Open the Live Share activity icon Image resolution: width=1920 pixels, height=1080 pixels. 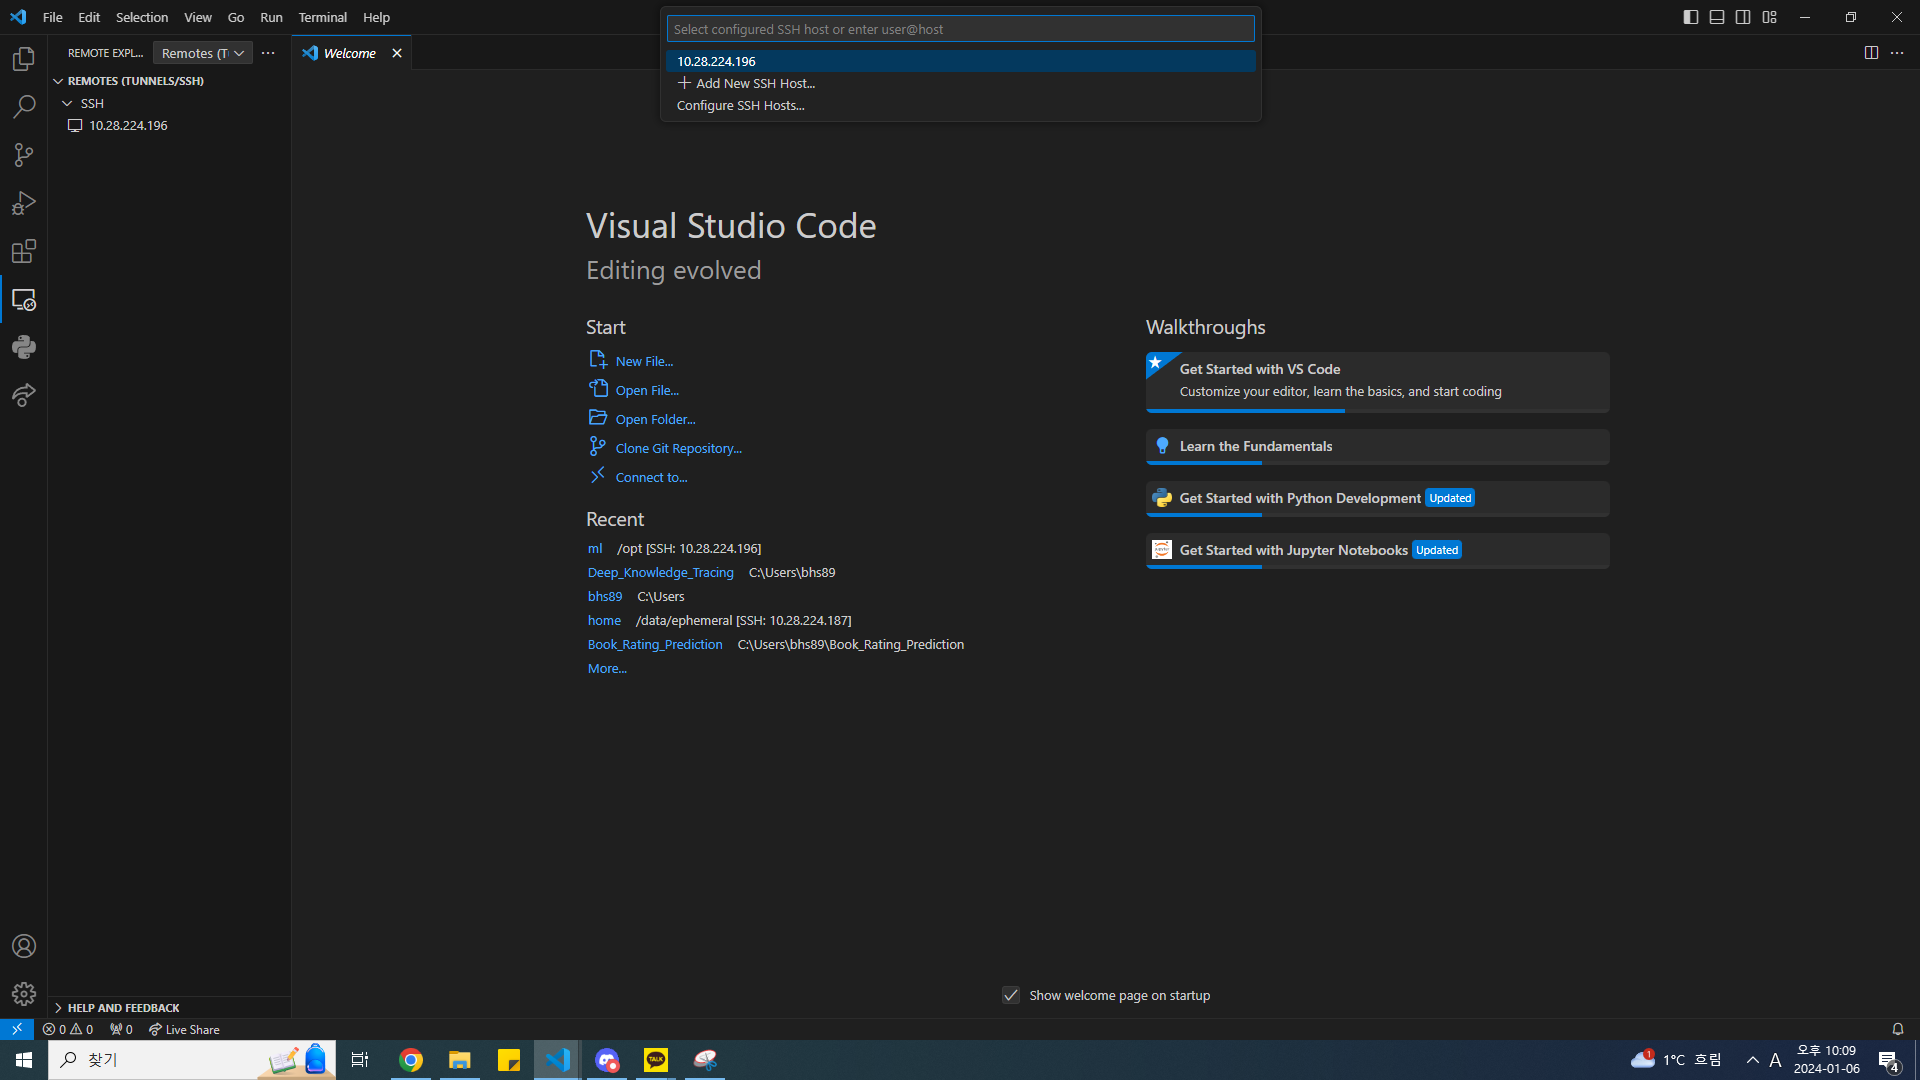[24, 395]
